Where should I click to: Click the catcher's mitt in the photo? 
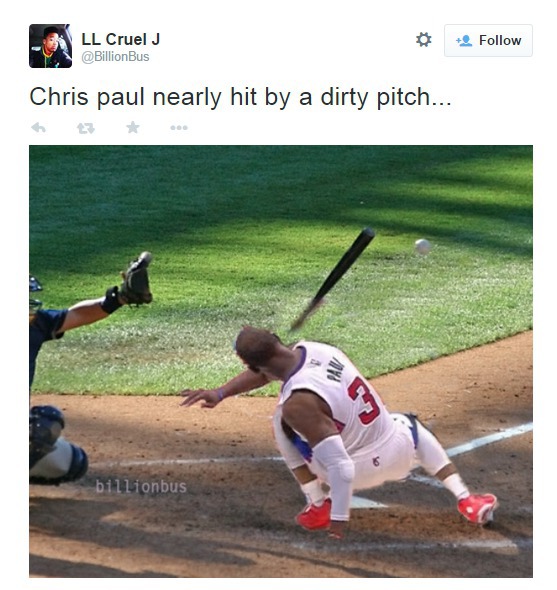tap(136, 279)
